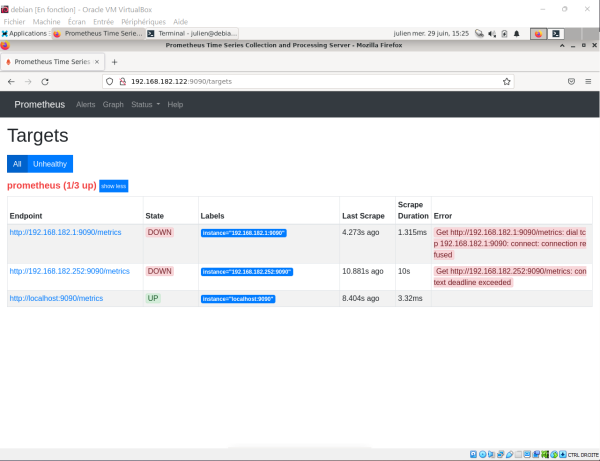The image size is (600, 461).
Task: Click the DOWN state of 192.168.182.1
Action: point(160,232)
